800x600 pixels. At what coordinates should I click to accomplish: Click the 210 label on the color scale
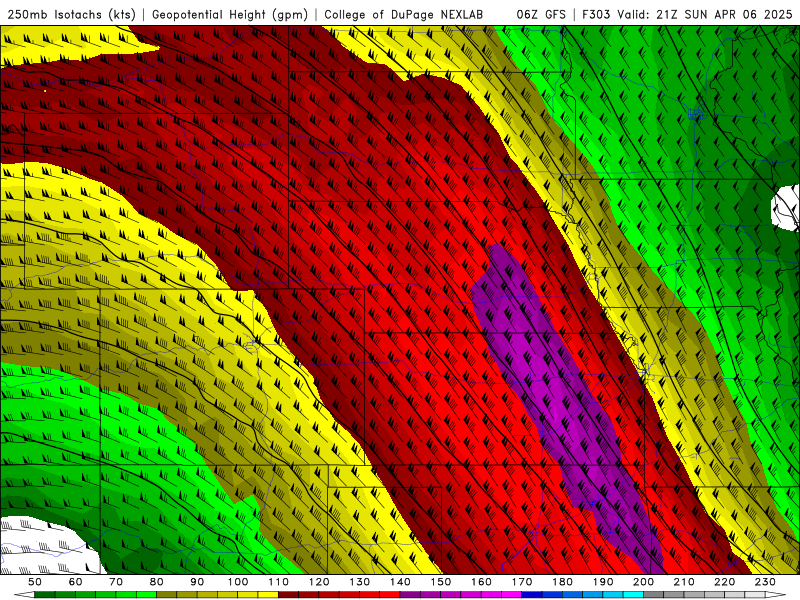click(x=684, y=582)
